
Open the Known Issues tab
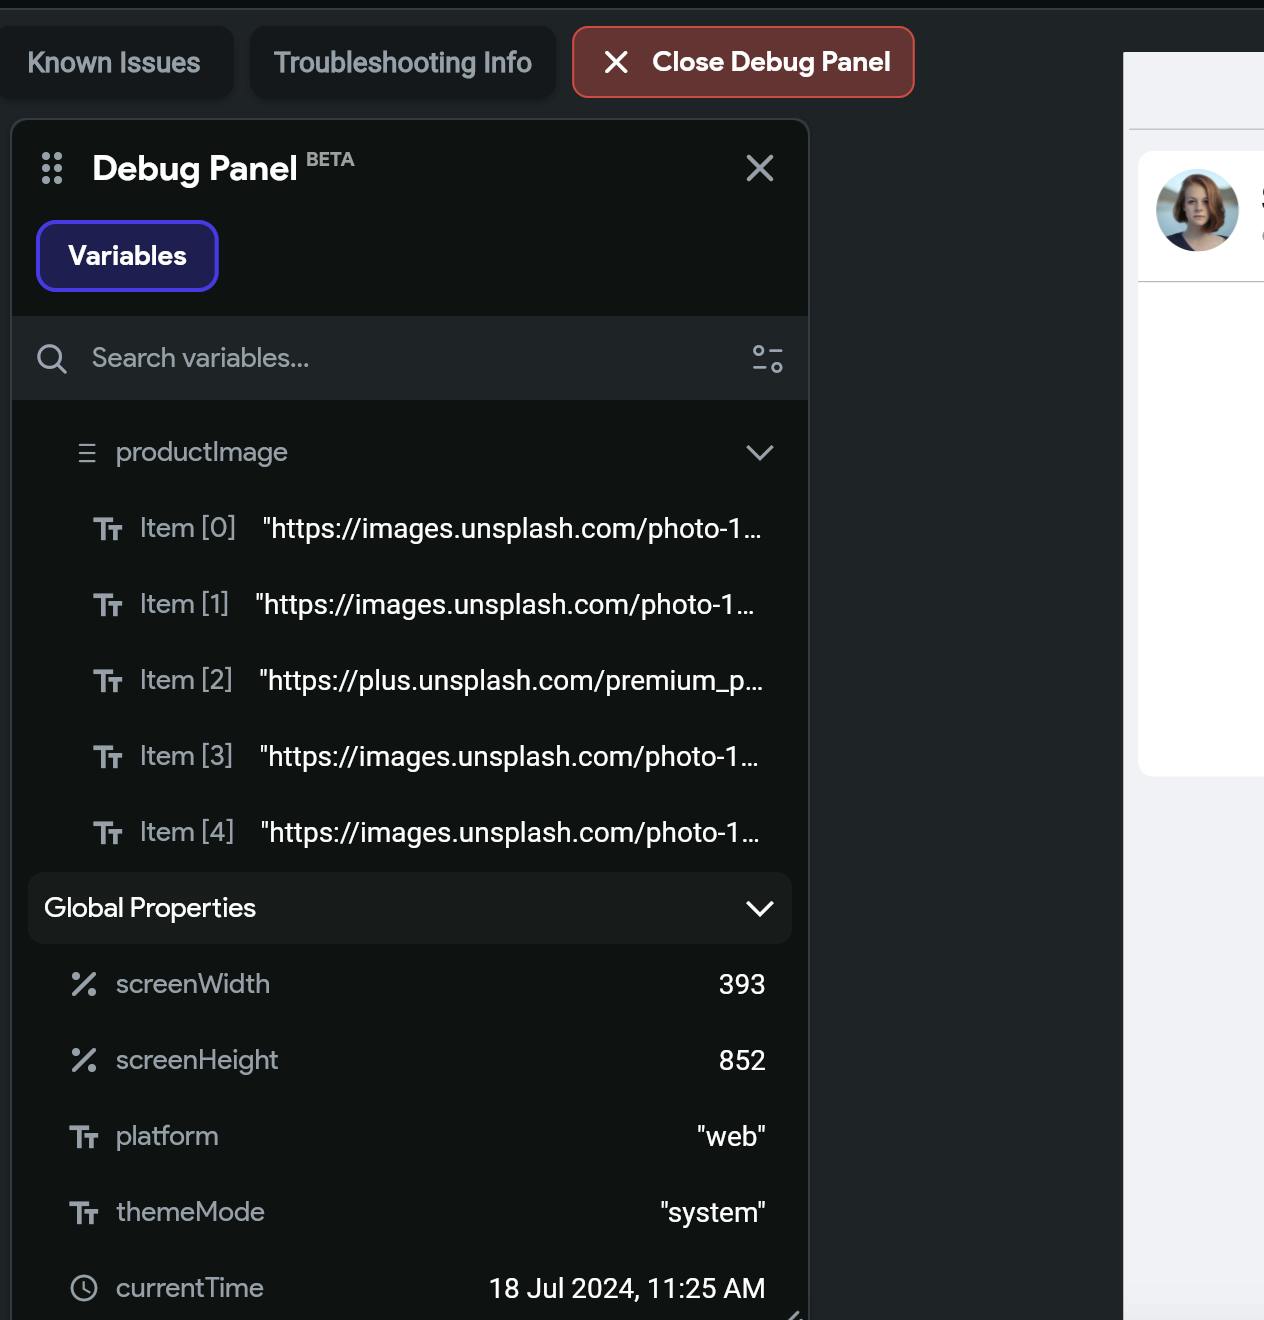(114, 62)
